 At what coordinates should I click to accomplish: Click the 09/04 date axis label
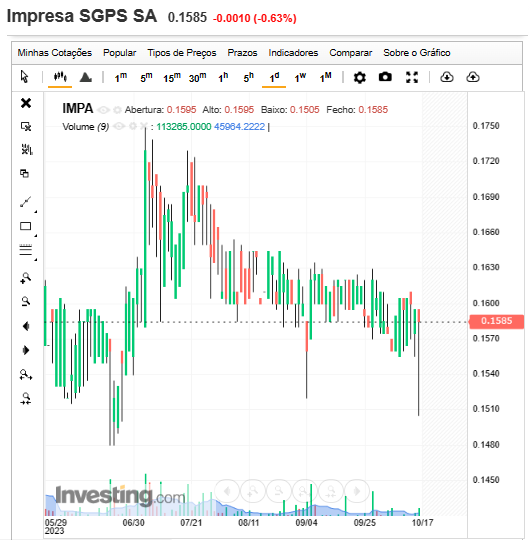[306, 523]
